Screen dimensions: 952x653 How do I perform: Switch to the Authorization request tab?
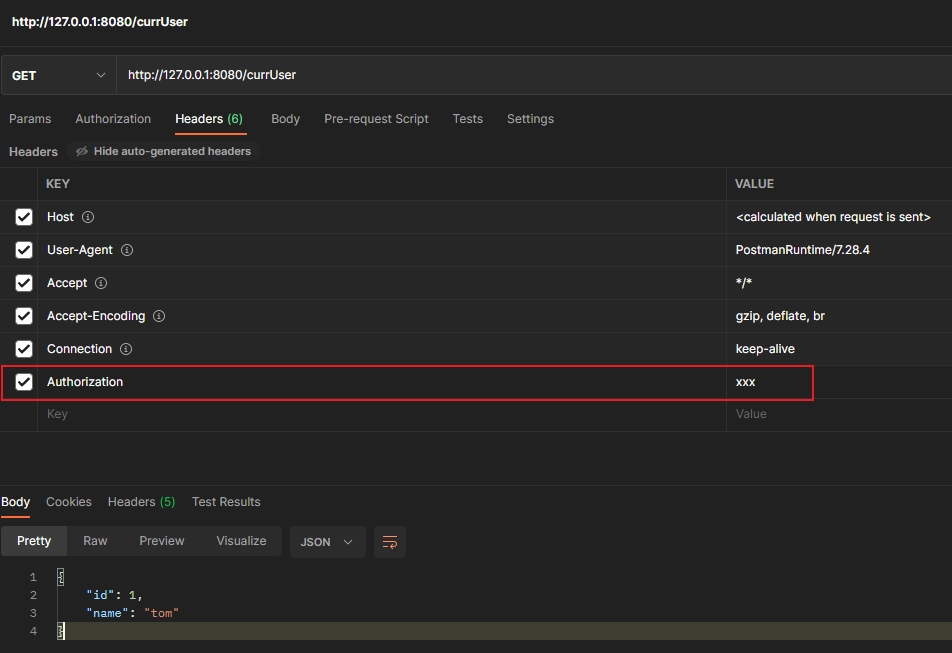(x=113, y=119)
